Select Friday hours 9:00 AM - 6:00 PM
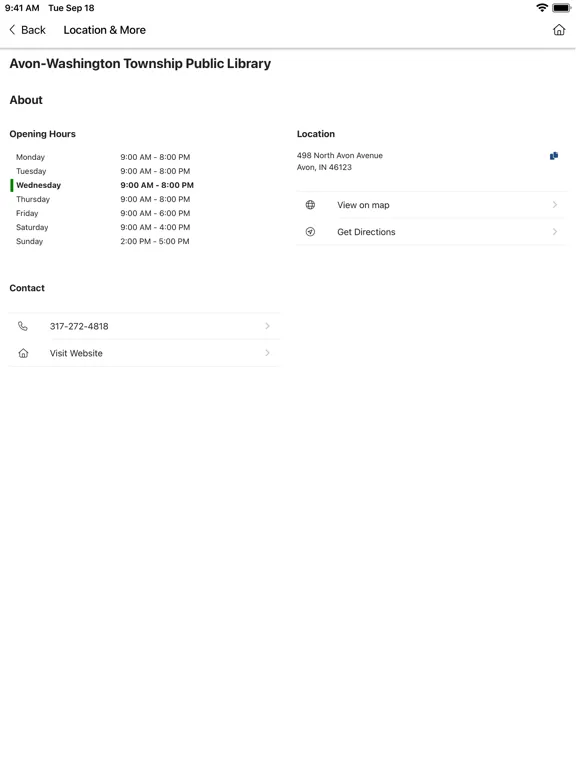Image resolution: width=576 pixels, height=768 pixels. tap(155, 214)
